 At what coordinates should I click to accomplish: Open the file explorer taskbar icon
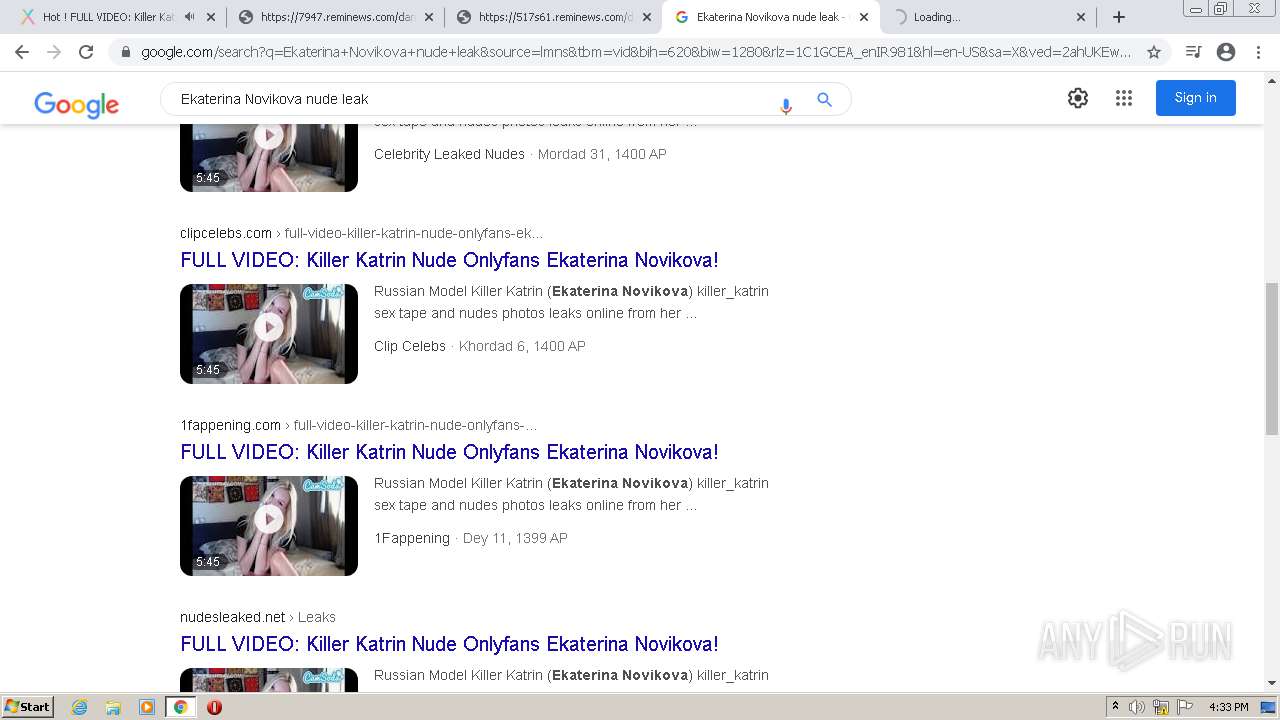(113, 707)
